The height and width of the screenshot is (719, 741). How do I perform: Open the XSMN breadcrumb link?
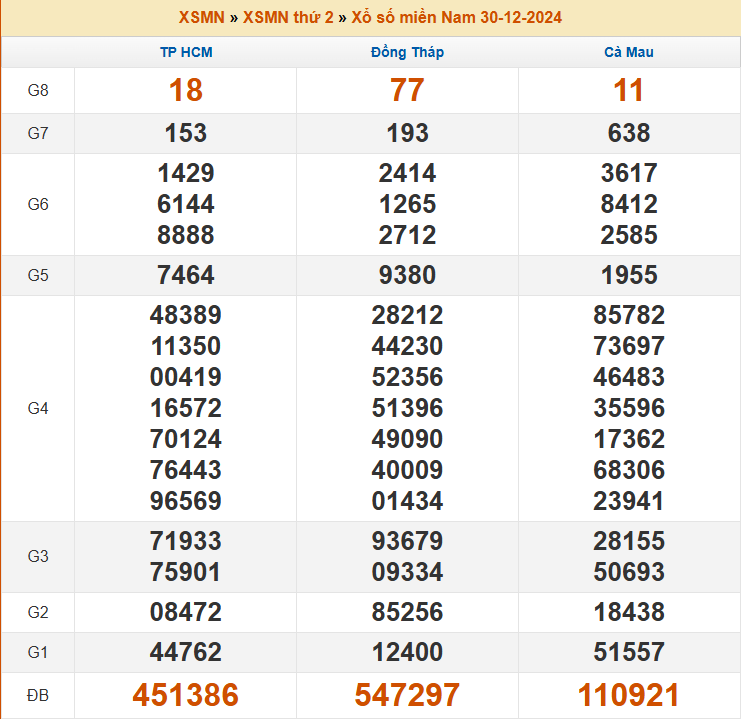point(201,17)
